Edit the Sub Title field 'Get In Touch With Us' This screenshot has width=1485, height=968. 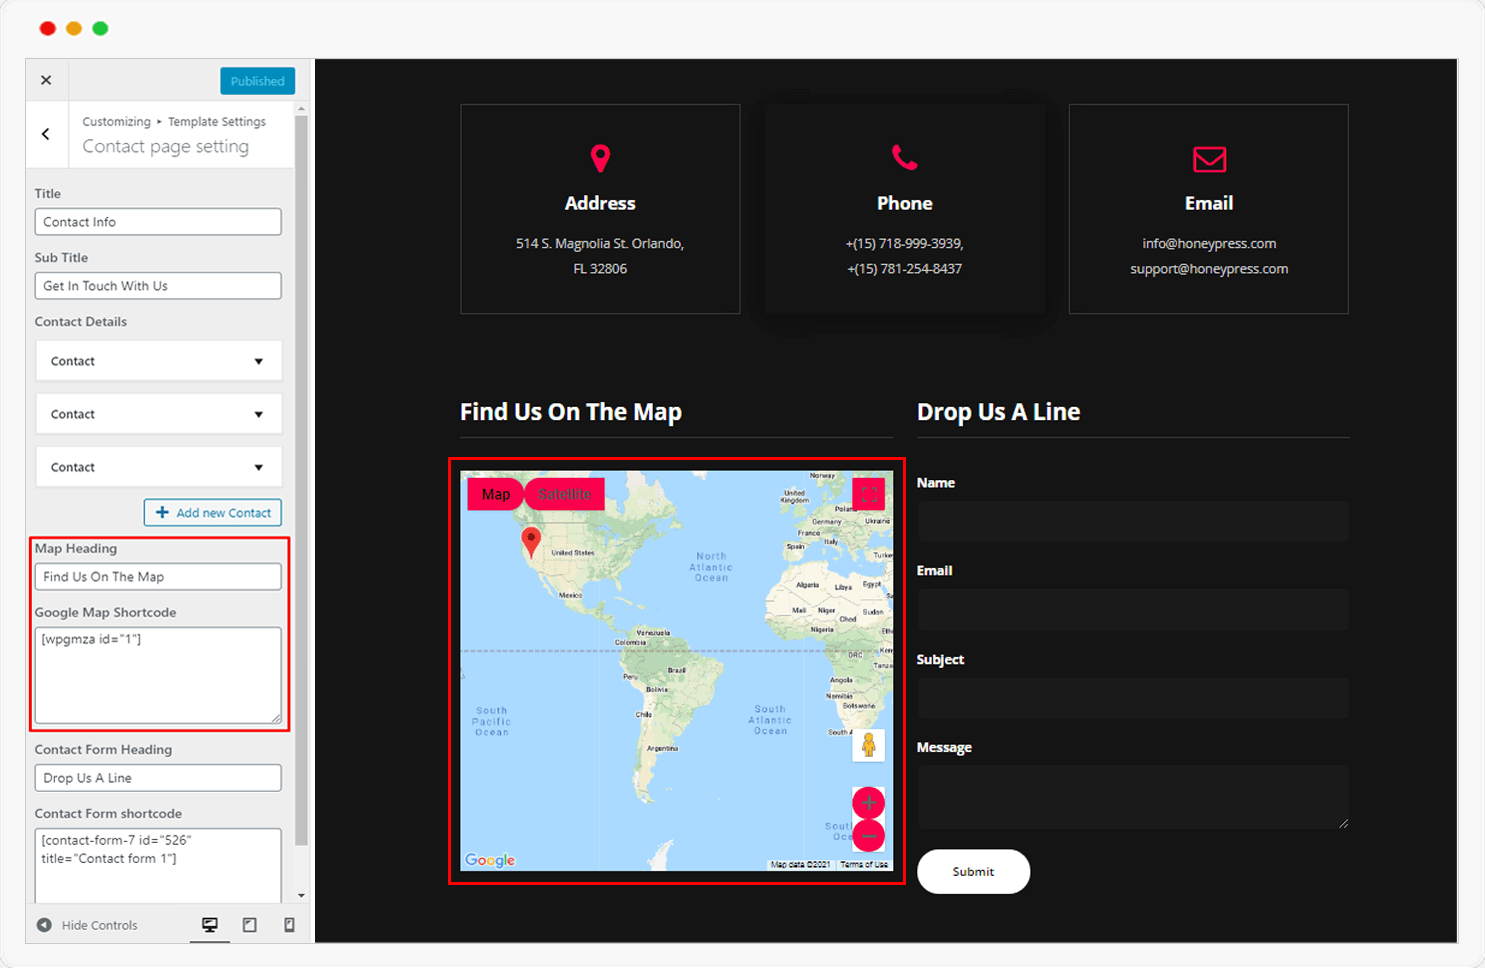coord(158,286)
